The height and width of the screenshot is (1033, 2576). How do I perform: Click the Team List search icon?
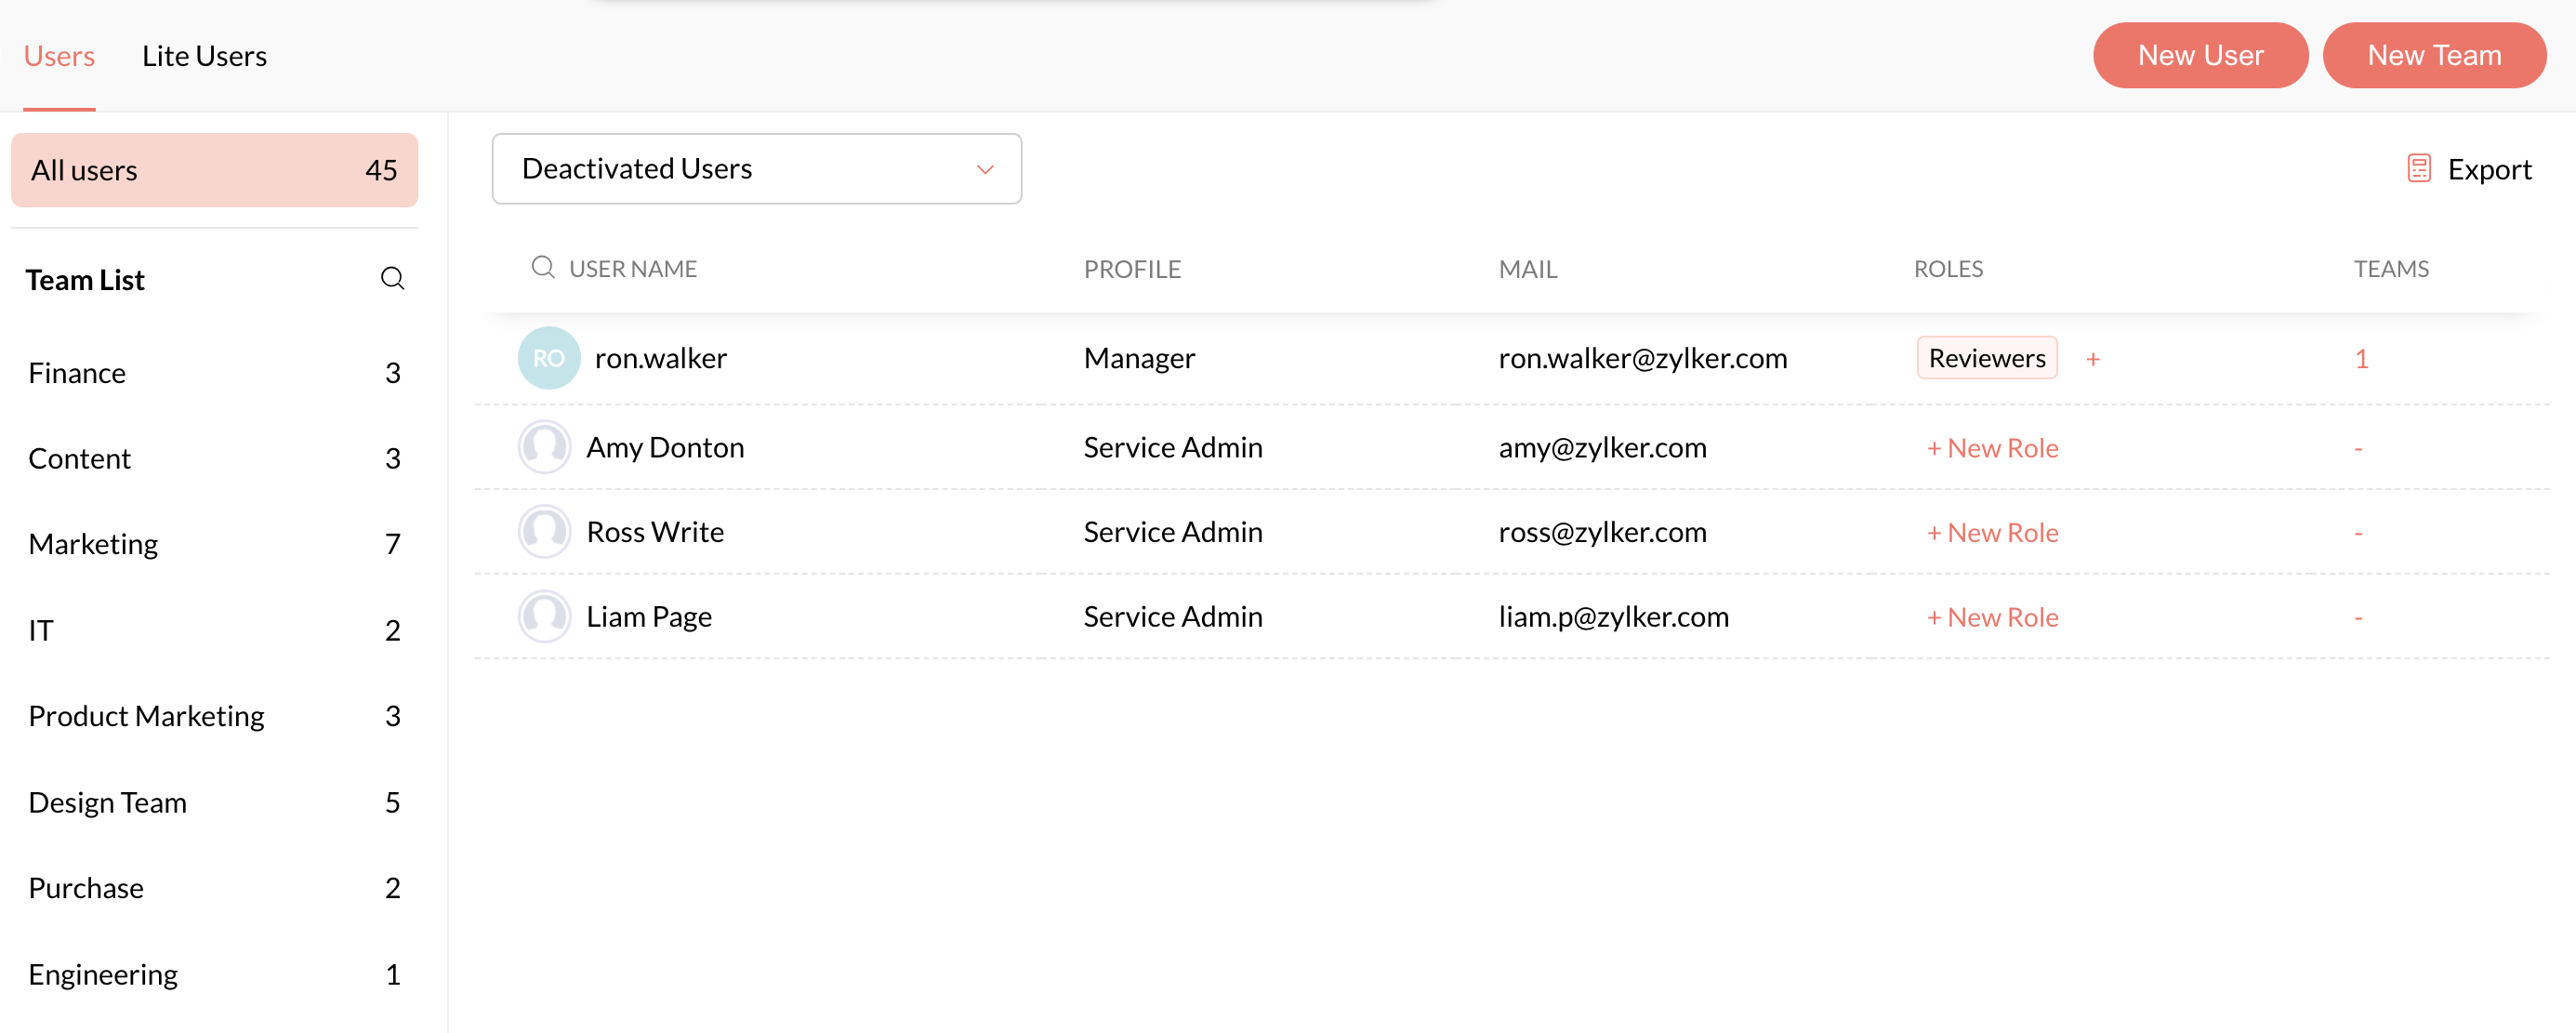(x=392, y=279)
